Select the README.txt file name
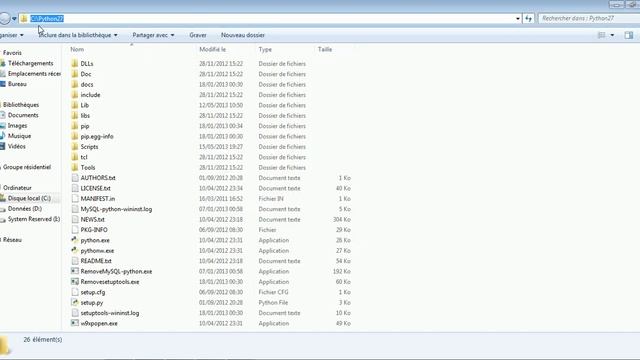 click(96, 261)
